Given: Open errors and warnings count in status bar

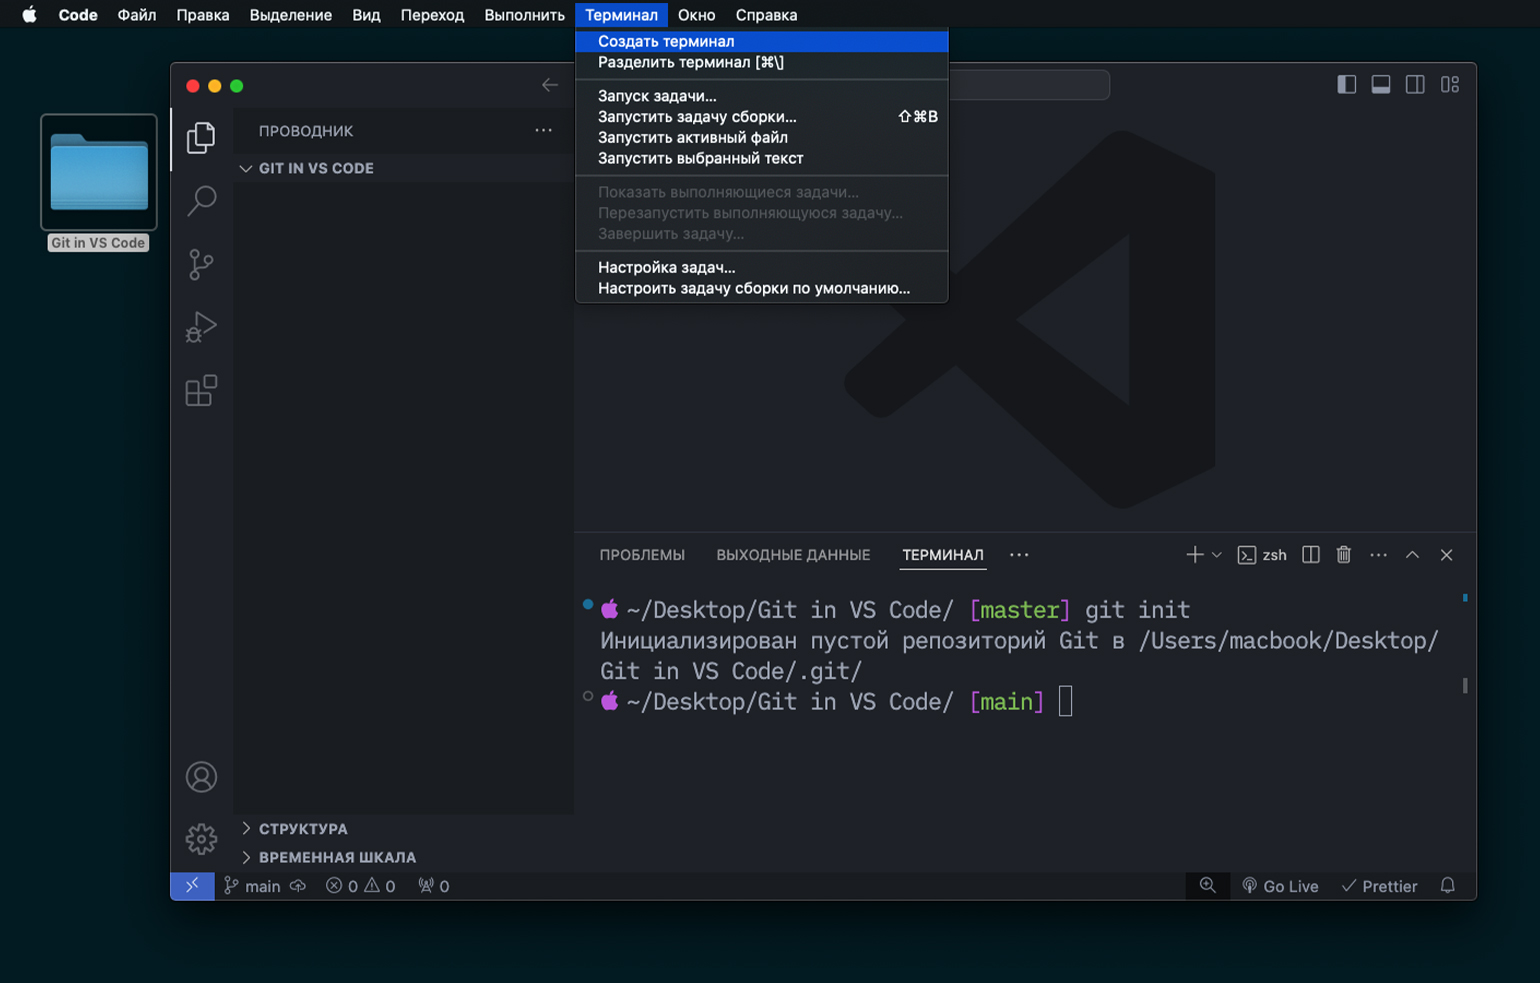Looking at the screenshot, I should coord(360,886).
